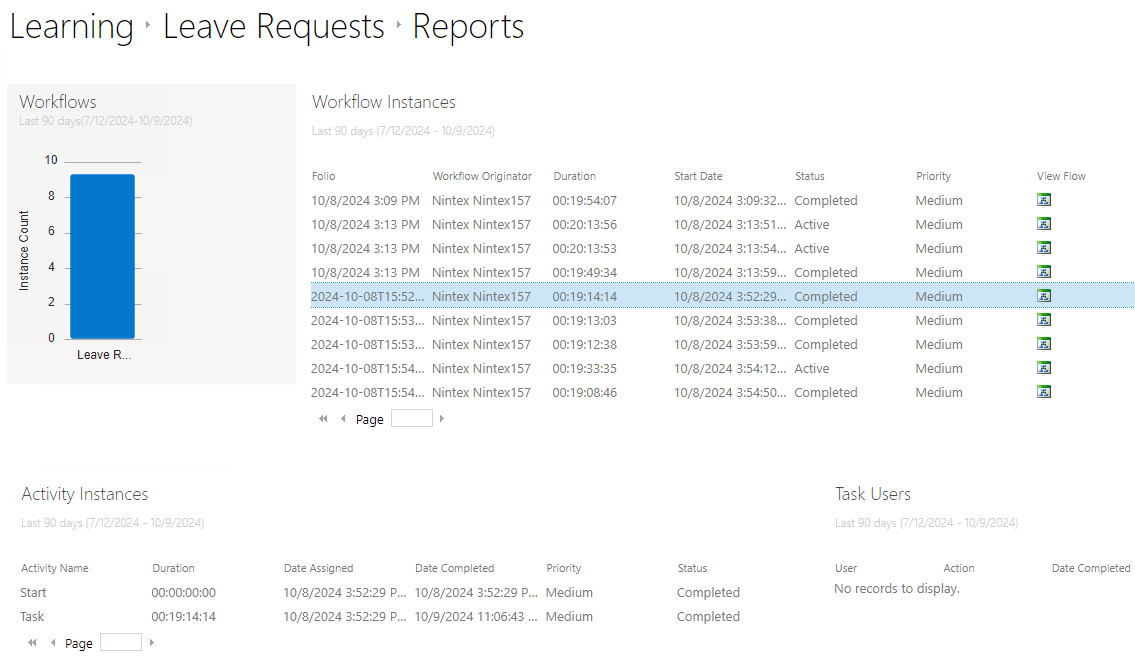The width and height of the screenshot is (1135, 659).
Task: Click the Leave R... chart axis label
Action: (104, 354)
